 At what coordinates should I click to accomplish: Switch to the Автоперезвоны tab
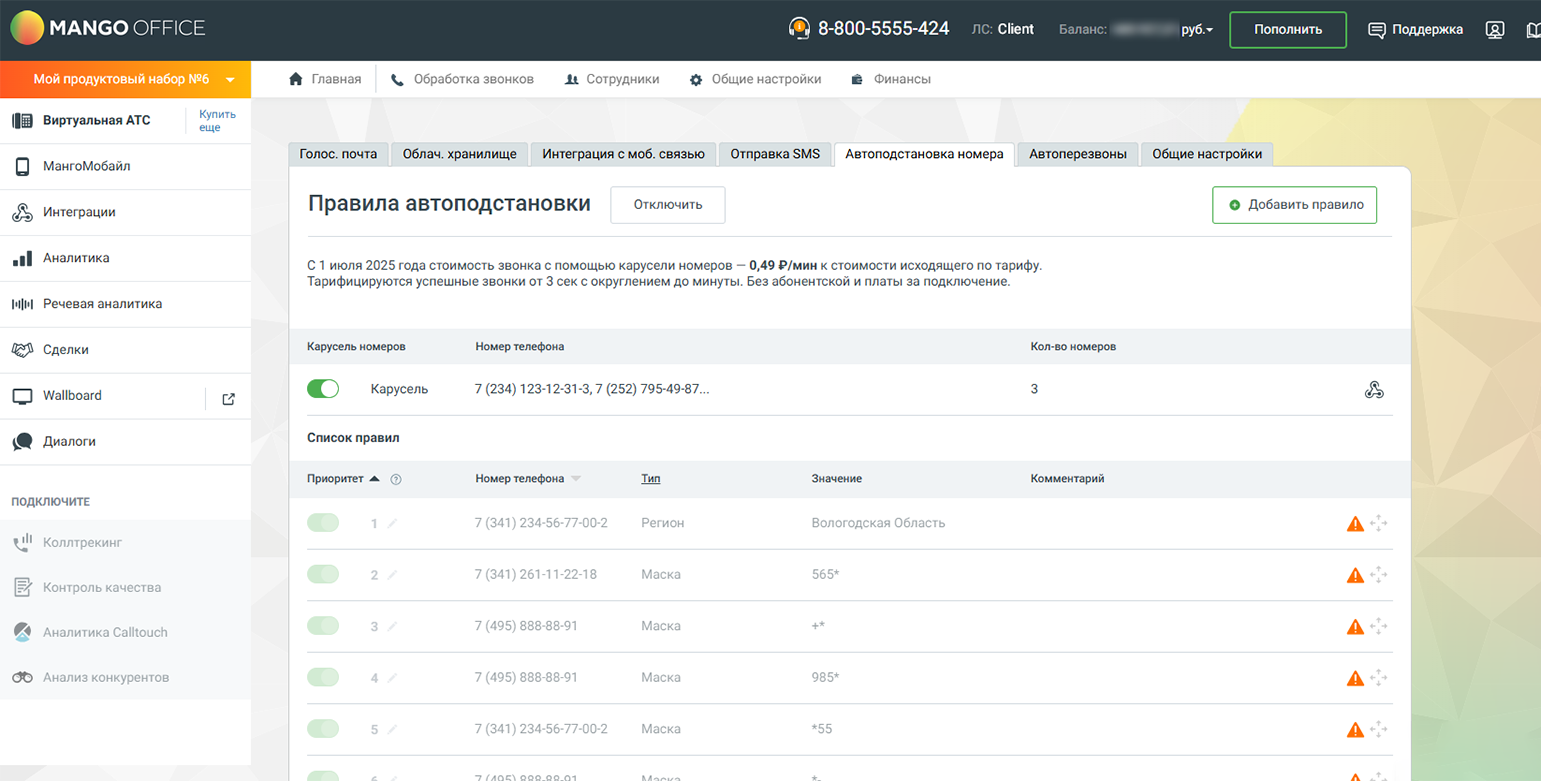click(x=1078, y=154)
